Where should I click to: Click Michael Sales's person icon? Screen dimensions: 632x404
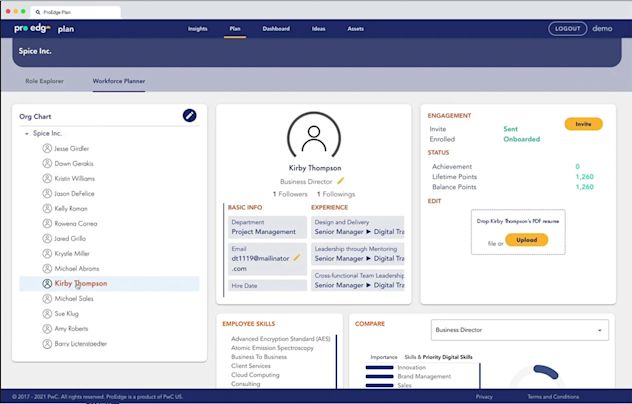point(47,298)
